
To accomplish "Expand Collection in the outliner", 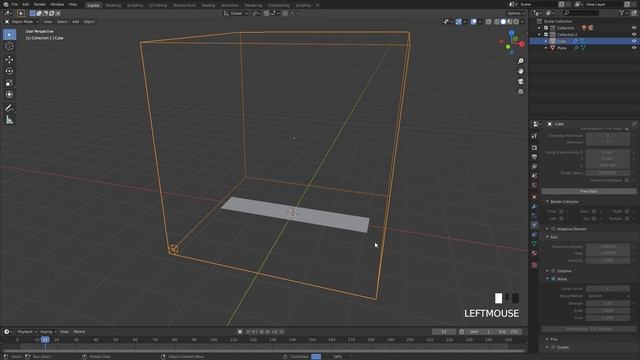I will pyautogui.click(x=540, y=28).
